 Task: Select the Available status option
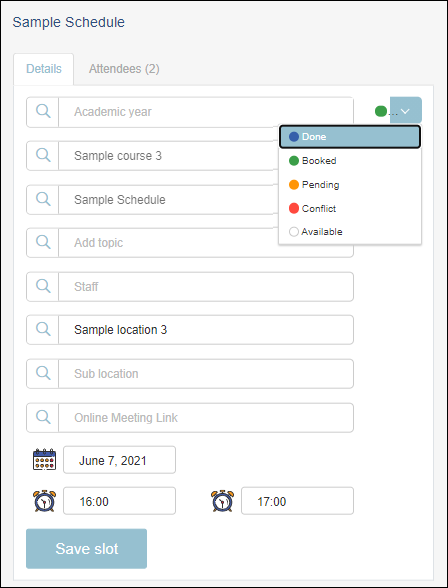[x=350, y=232]
